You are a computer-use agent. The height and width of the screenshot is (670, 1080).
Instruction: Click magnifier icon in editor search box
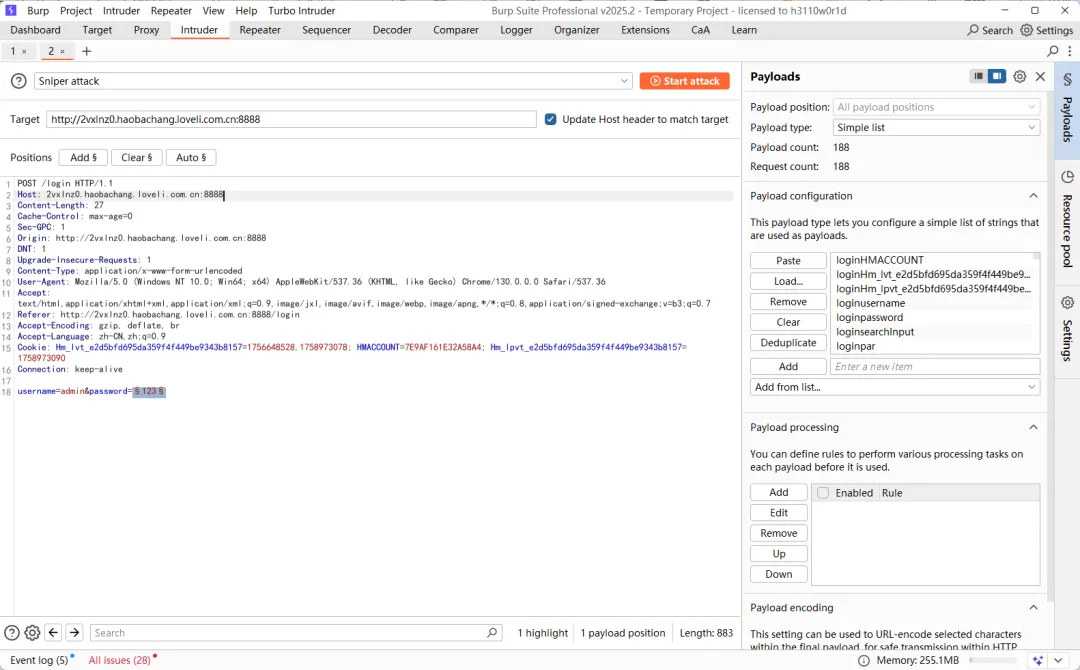tap(492, 633)
